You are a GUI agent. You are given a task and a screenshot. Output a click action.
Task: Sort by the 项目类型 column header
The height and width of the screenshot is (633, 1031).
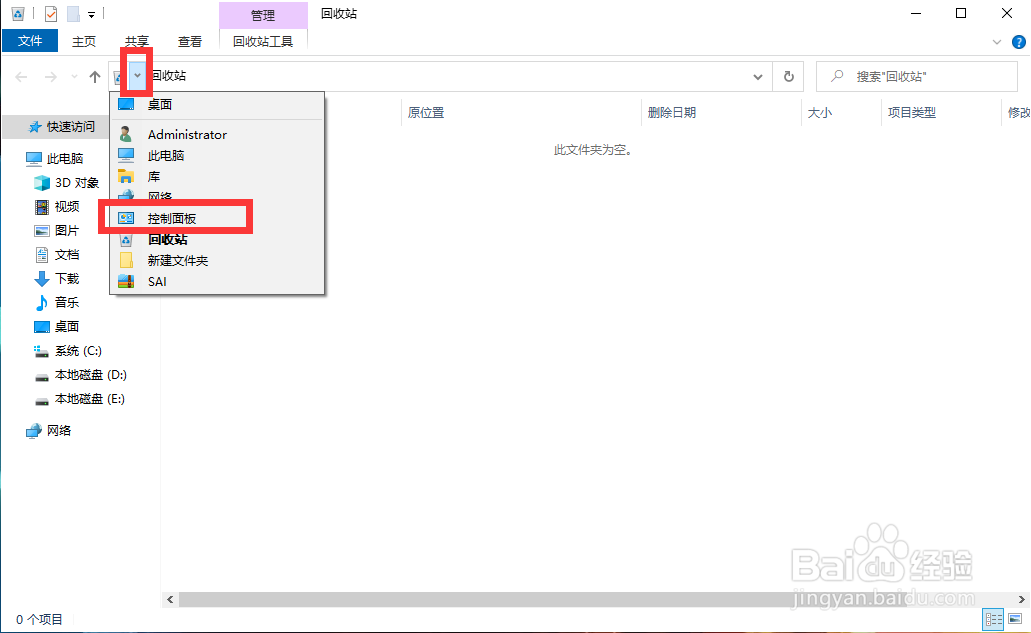click(911, 112)
